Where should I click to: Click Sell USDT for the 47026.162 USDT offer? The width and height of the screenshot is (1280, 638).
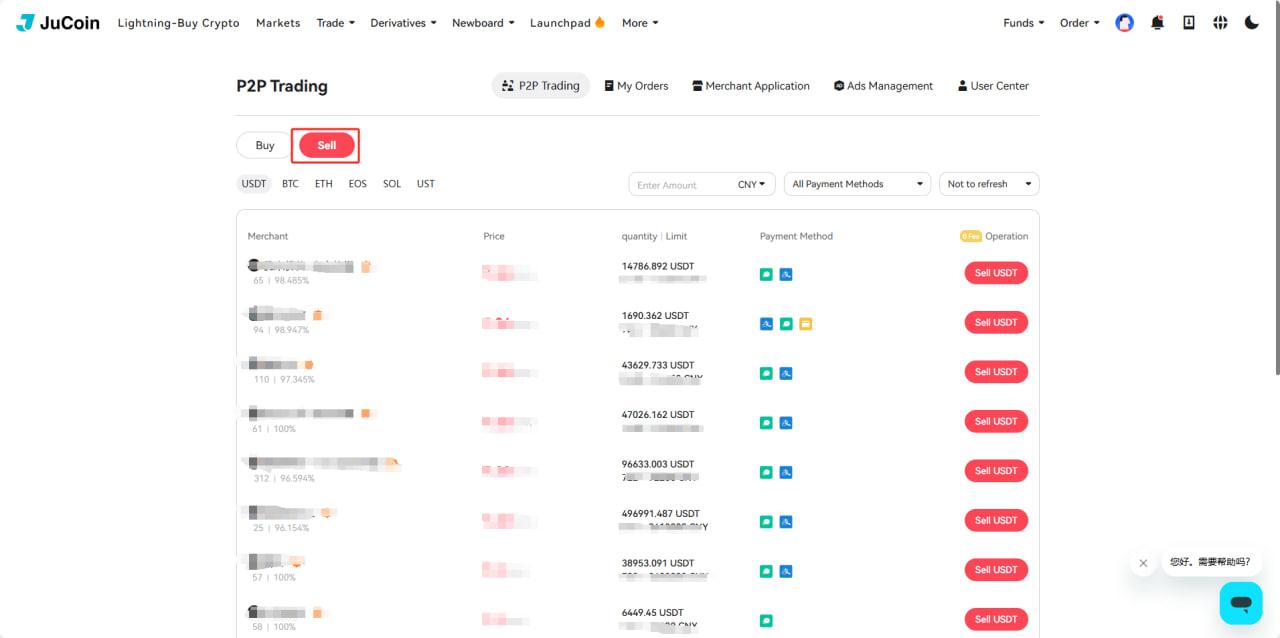996,421
